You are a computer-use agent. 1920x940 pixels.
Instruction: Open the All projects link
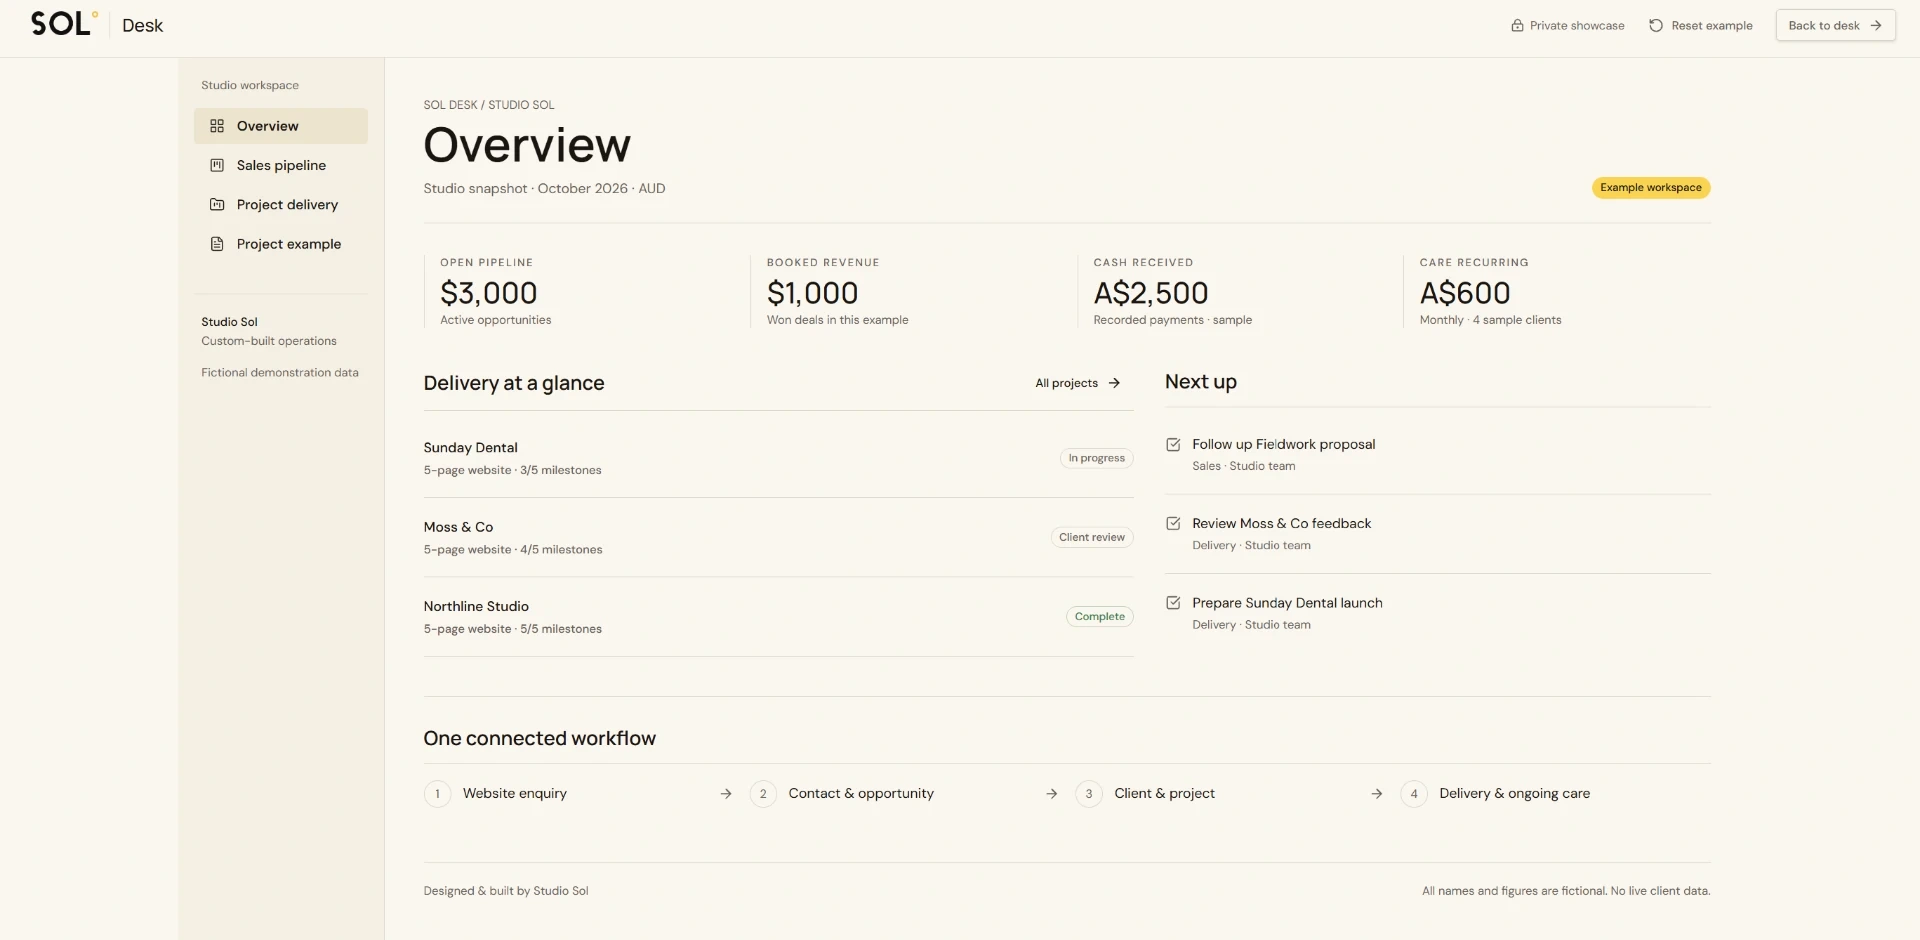pos(1078,383)
